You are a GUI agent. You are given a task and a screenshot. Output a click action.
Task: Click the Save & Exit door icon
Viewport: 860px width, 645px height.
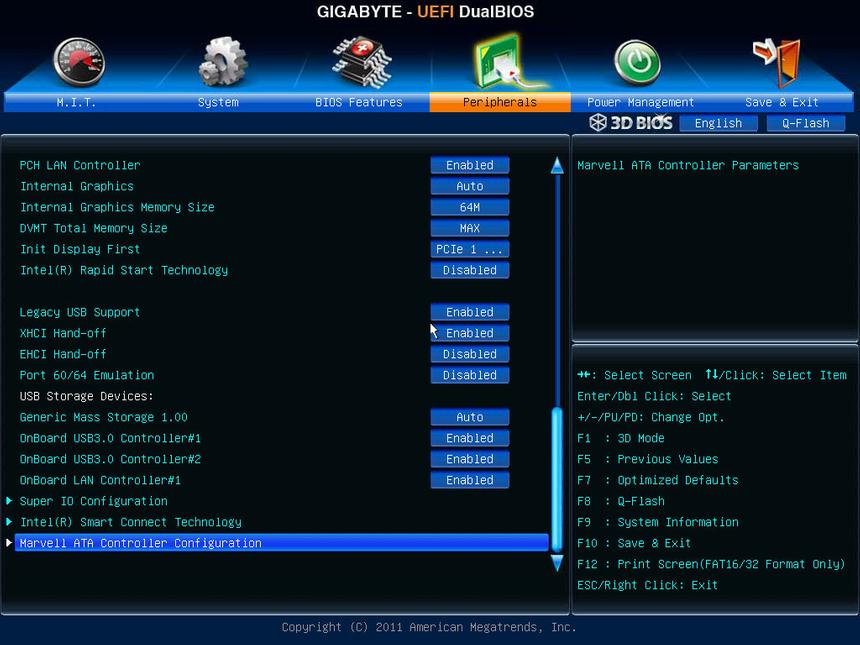pyautogui.click(x=778, y=62)
